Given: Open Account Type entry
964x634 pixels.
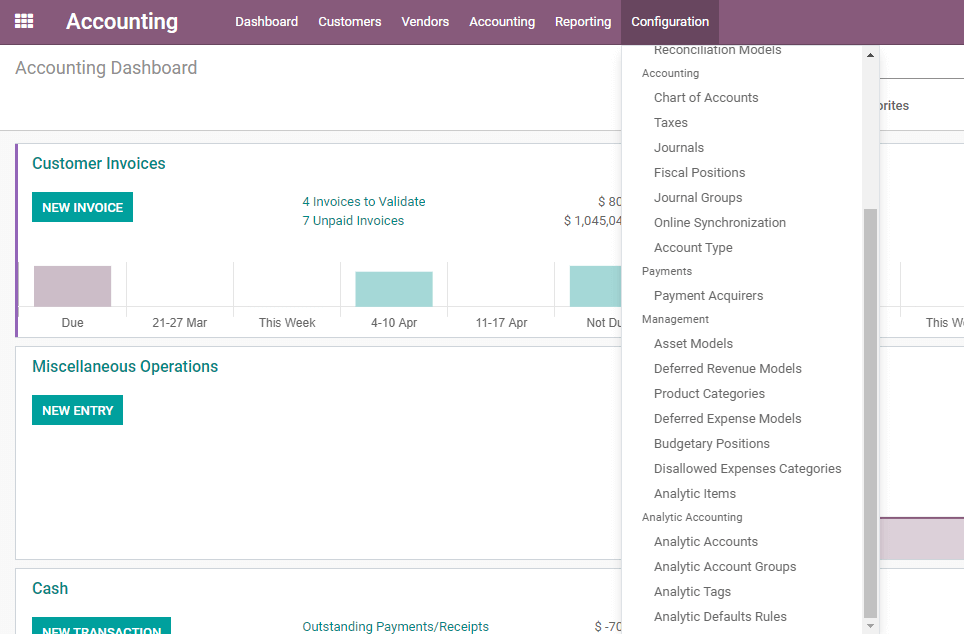Looking at the screenshot, I should pos(693,248).
